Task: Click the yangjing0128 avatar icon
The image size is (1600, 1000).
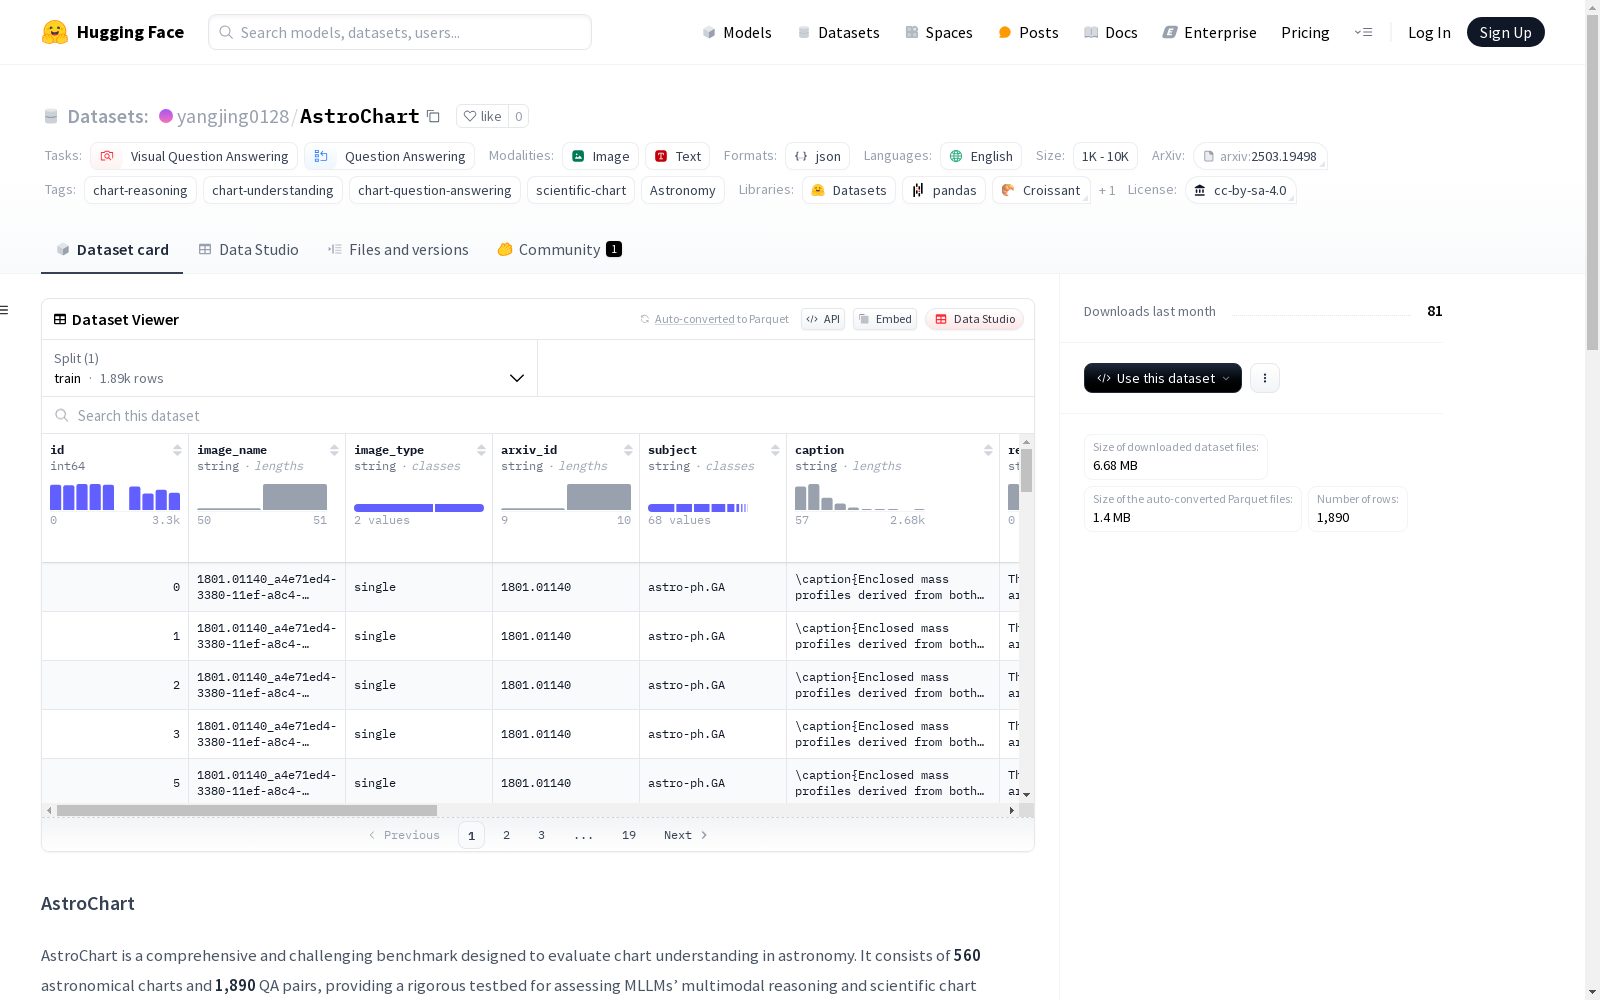Action: point(166,116)
